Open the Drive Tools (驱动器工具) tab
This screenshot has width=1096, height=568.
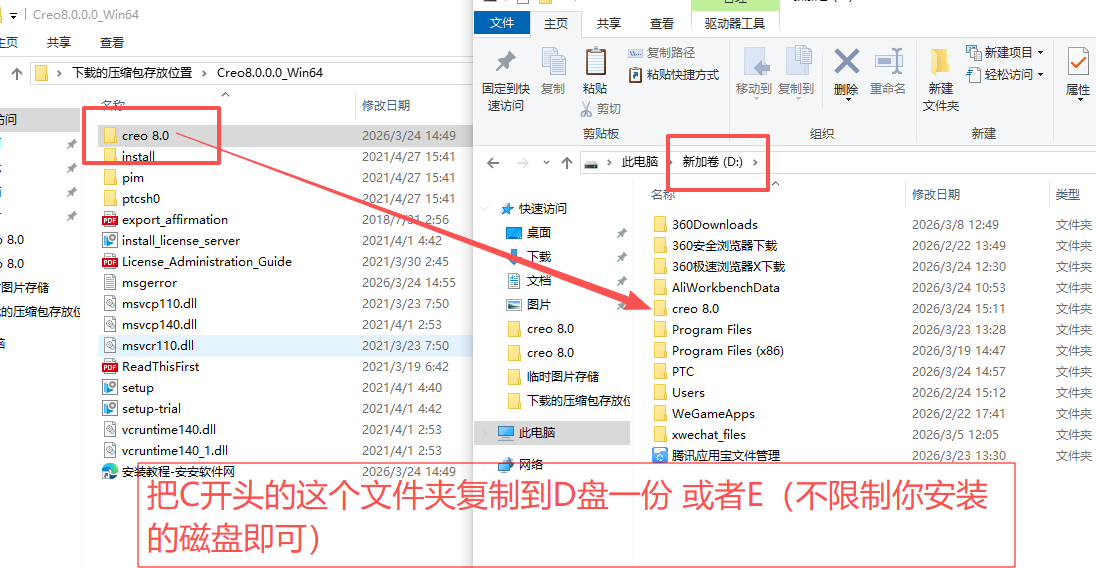click(x=735, y=24)
